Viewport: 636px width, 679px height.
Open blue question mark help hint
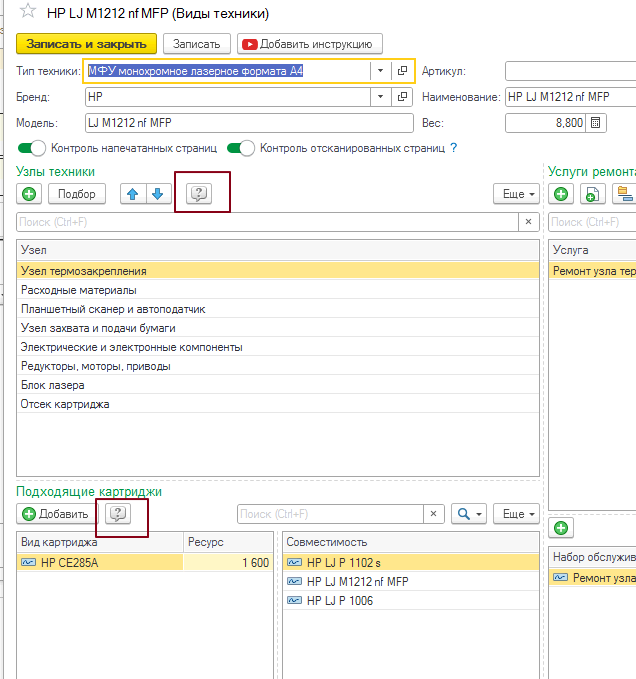pos(453,148)
